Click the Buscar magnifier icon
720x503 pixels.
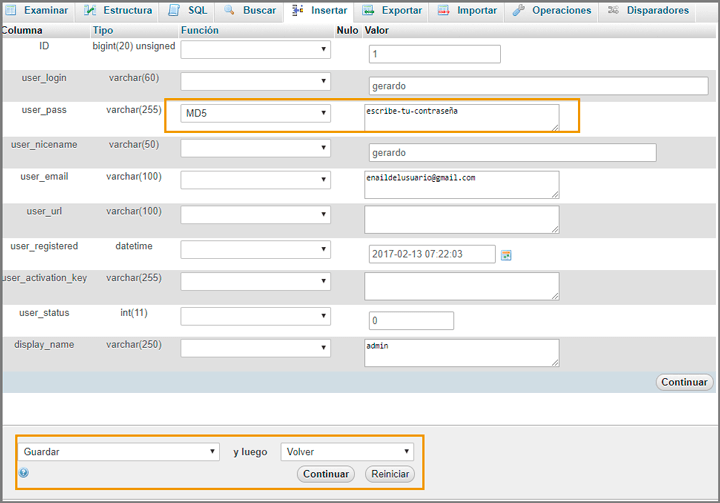229,11
